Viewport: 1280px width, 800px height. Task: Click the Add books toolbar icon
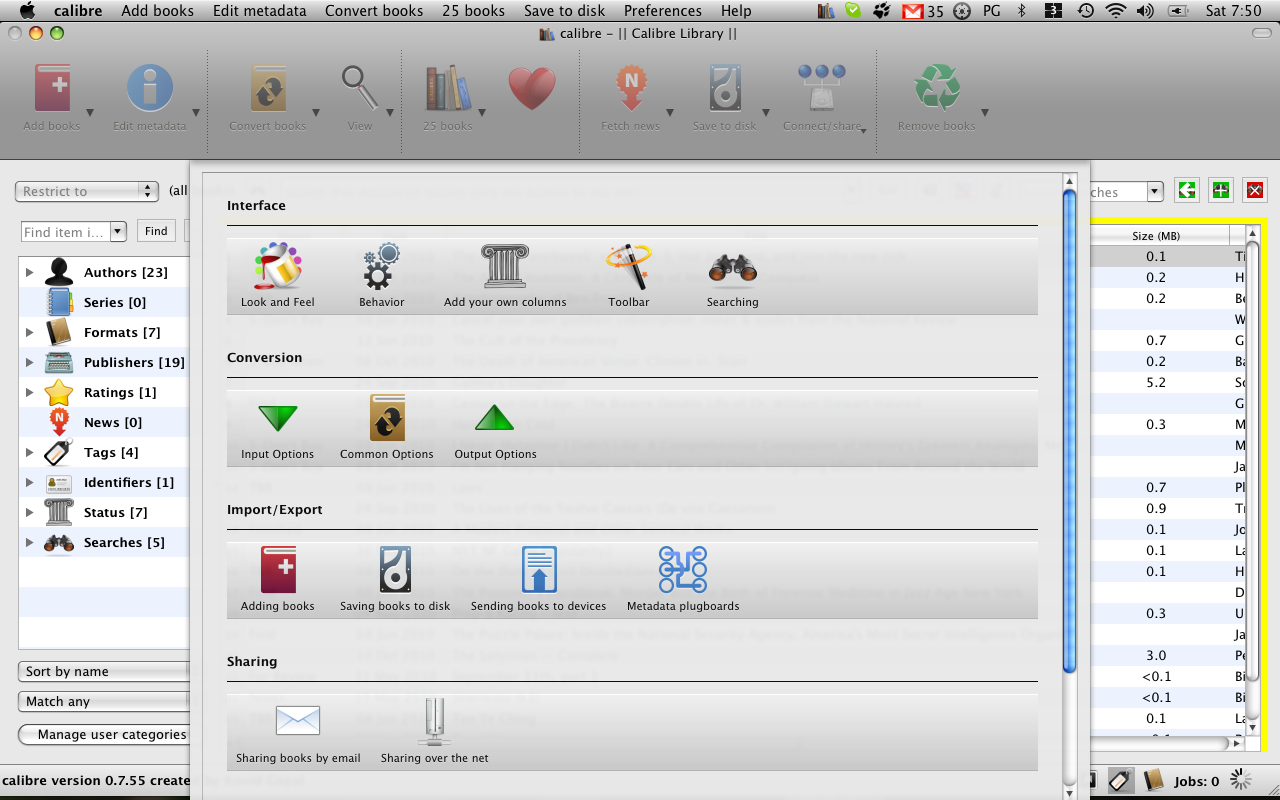[52, 90]
